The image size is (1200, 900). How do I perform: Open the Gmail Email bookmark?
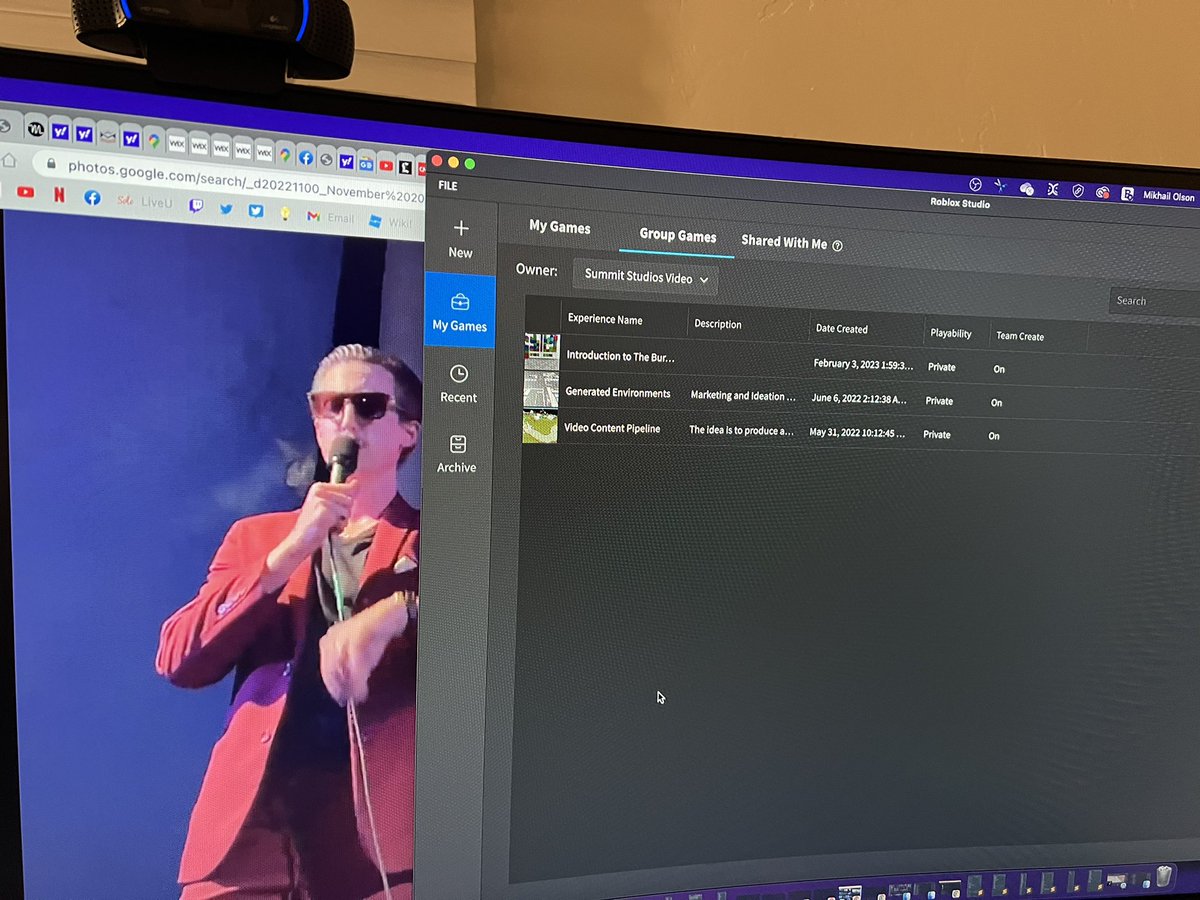point(330,217)
